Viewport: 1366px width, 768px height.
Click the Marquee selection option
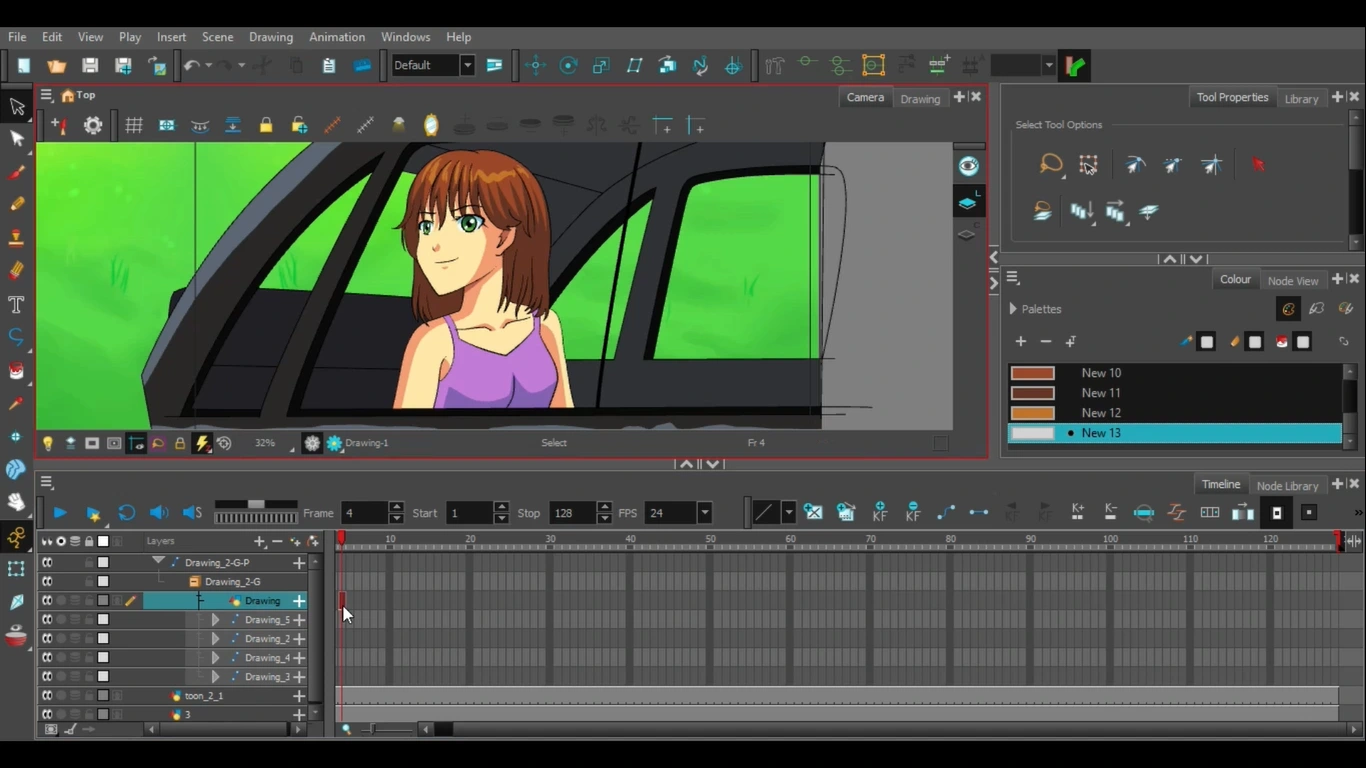tap(1089, 165)
